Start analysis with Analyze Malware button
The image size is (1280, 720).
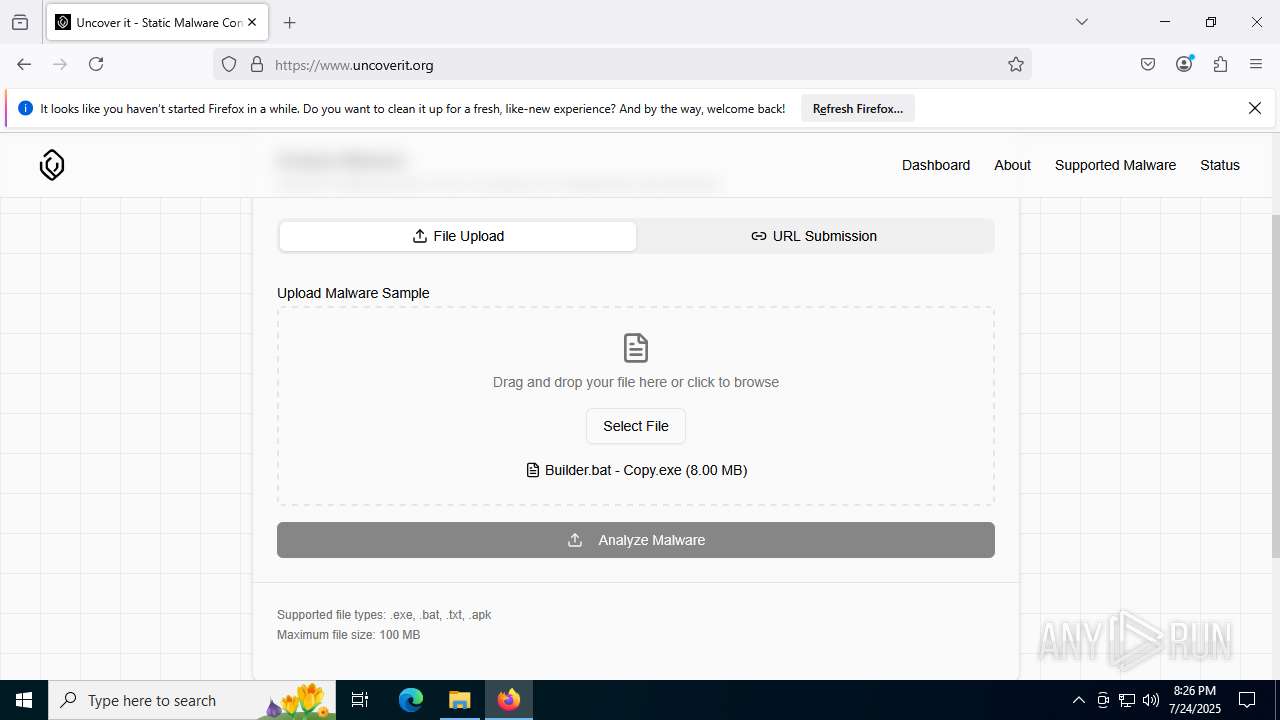point(636,540)
